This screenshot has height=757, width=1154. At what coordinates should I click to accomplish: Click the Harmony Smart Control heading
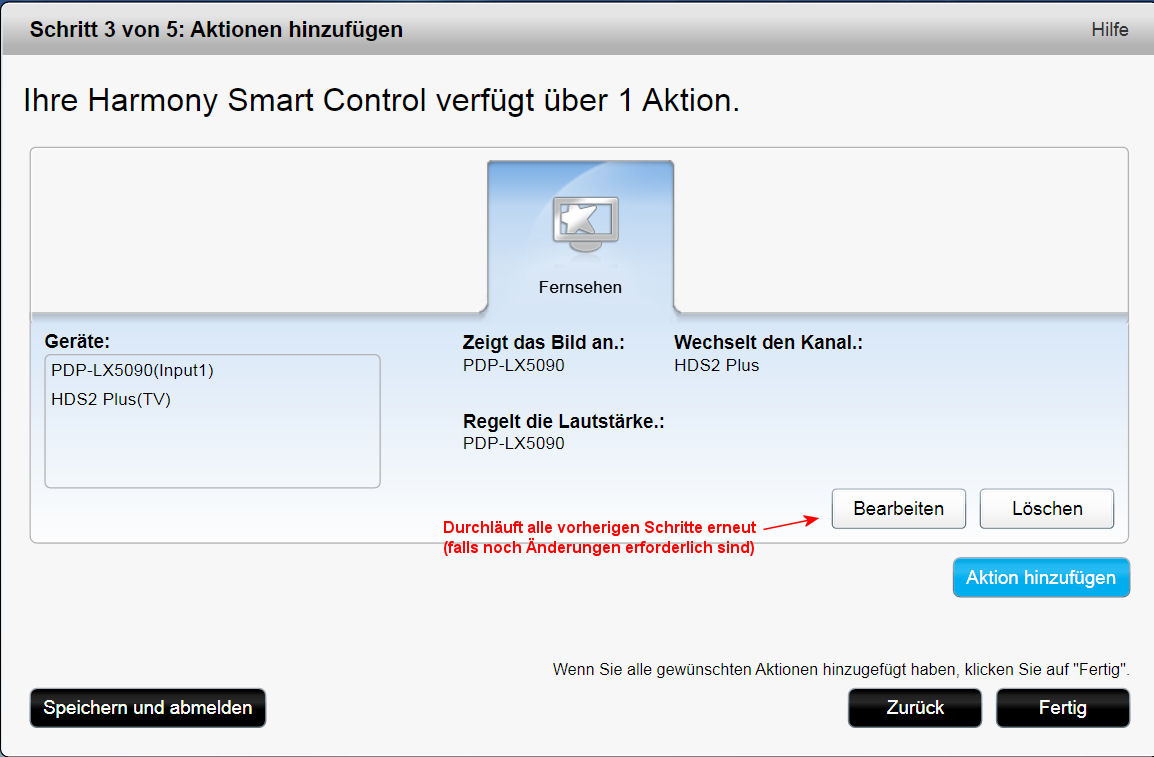pos(380,101)
